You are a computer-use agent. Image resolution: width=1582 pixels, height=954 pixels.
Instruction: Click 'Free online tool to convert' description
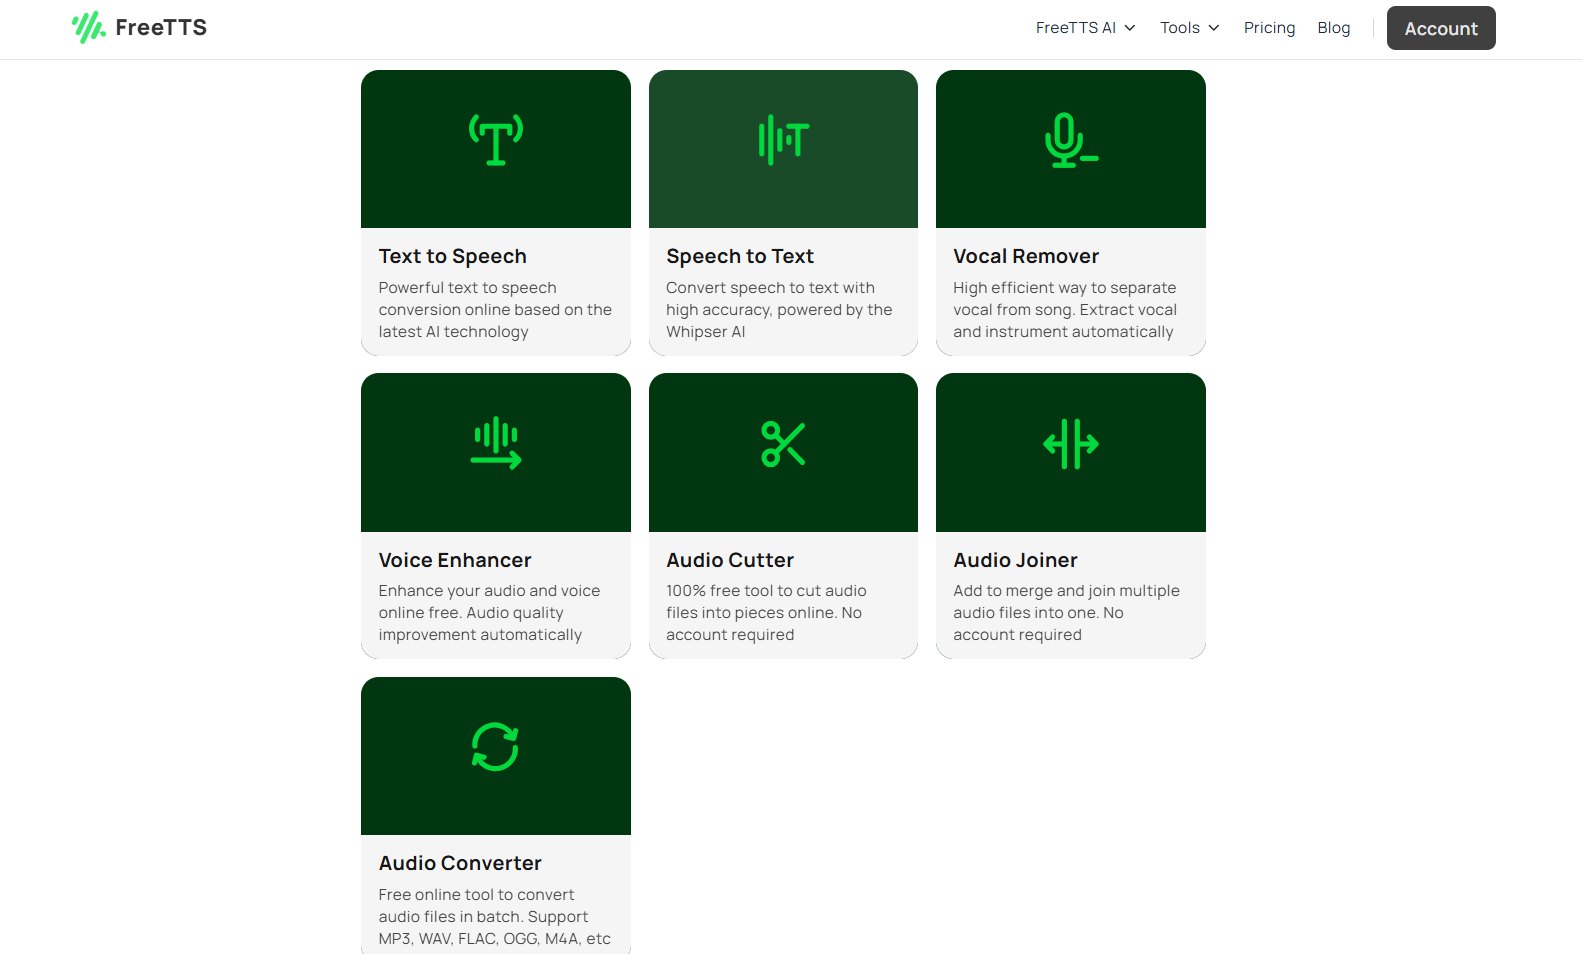(x=494, y=917)
